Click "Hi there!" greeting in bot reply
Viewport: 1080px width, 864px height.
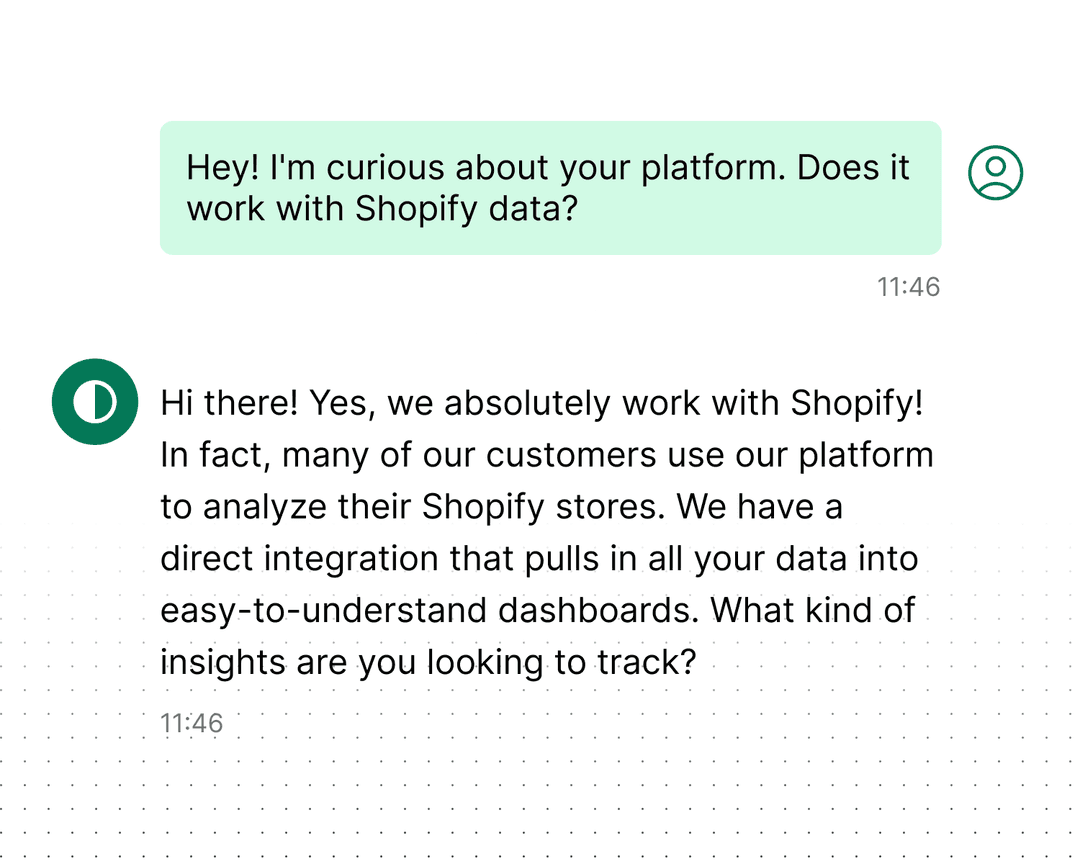click(229, 403)
